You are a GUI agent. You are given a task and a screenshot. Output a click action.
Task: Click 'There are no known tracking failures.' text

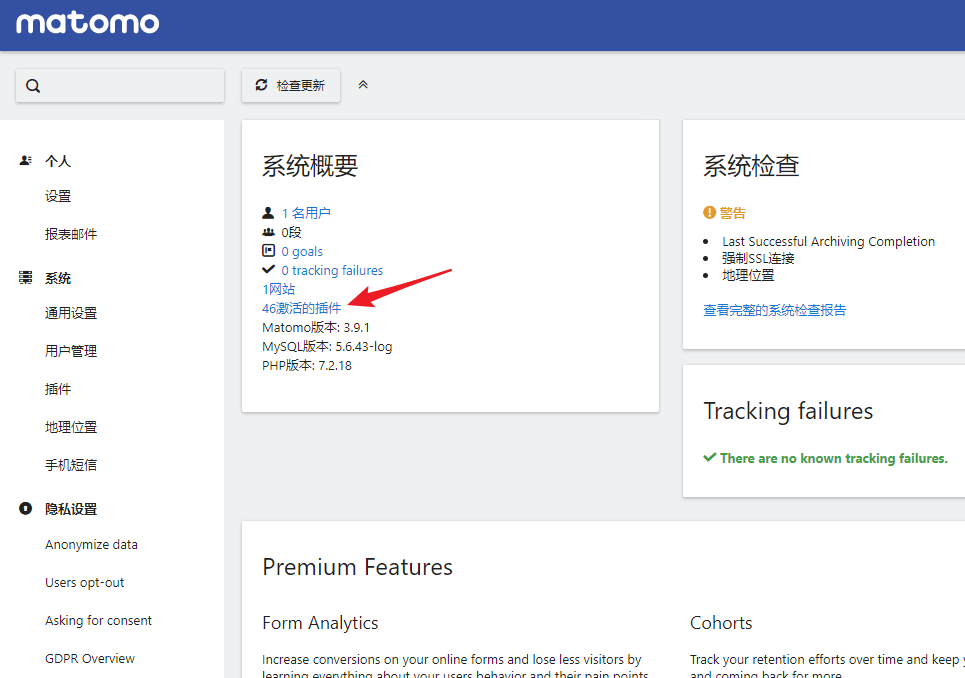point(834,458)
